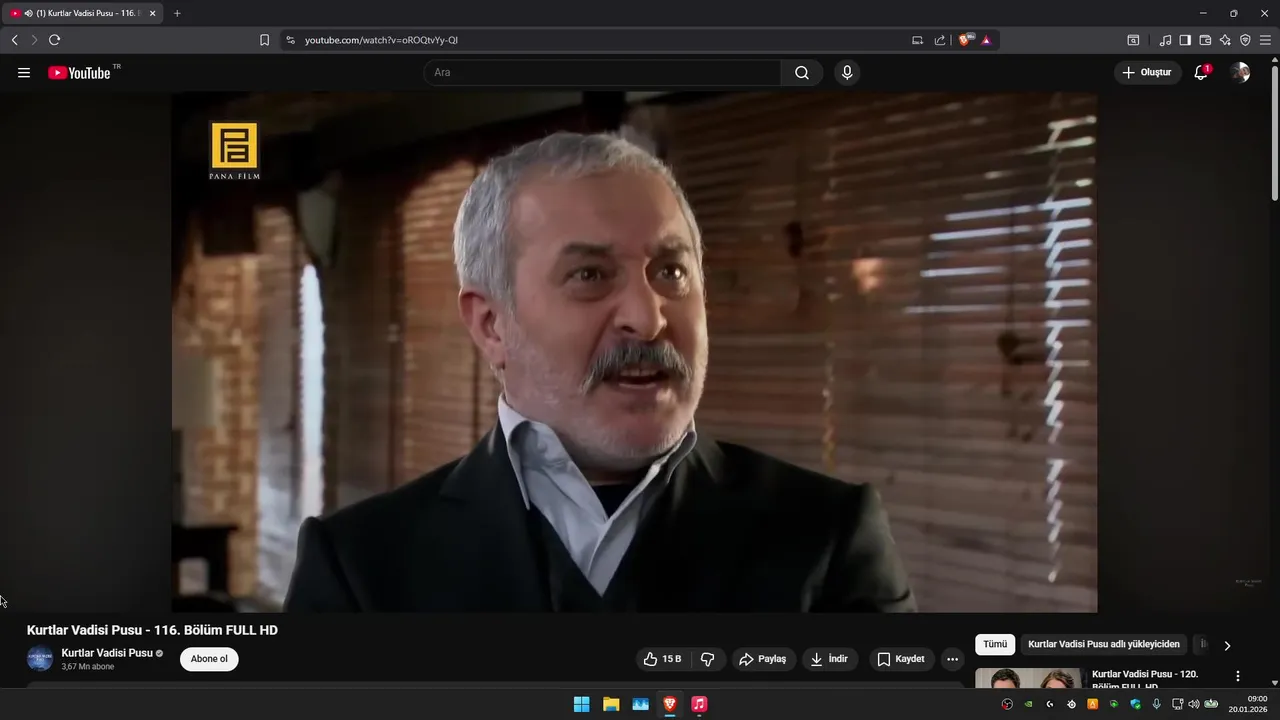Open the tray microphone indicator
The image size is (1280, 720).
(1156, 704)
